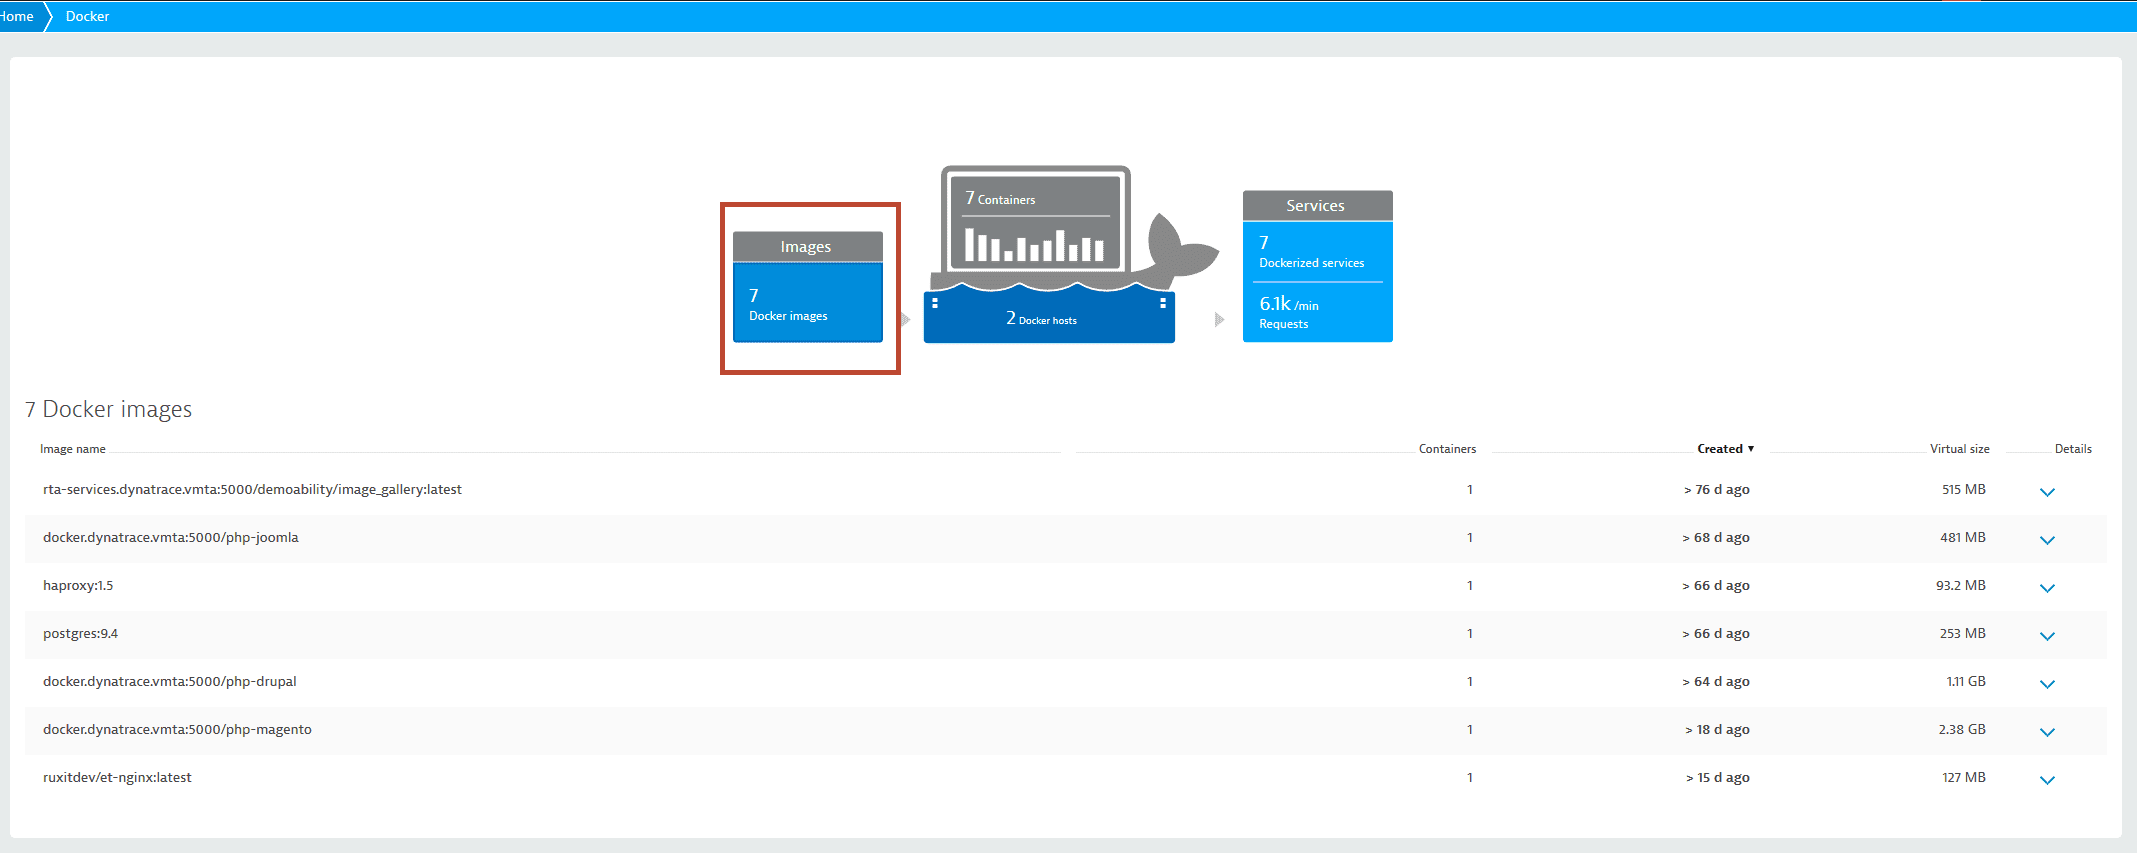This screenshot has height=853, width=2137.
Task: Sort by Containers column header
Action: pyautogui.click(x=1447, y=449)
